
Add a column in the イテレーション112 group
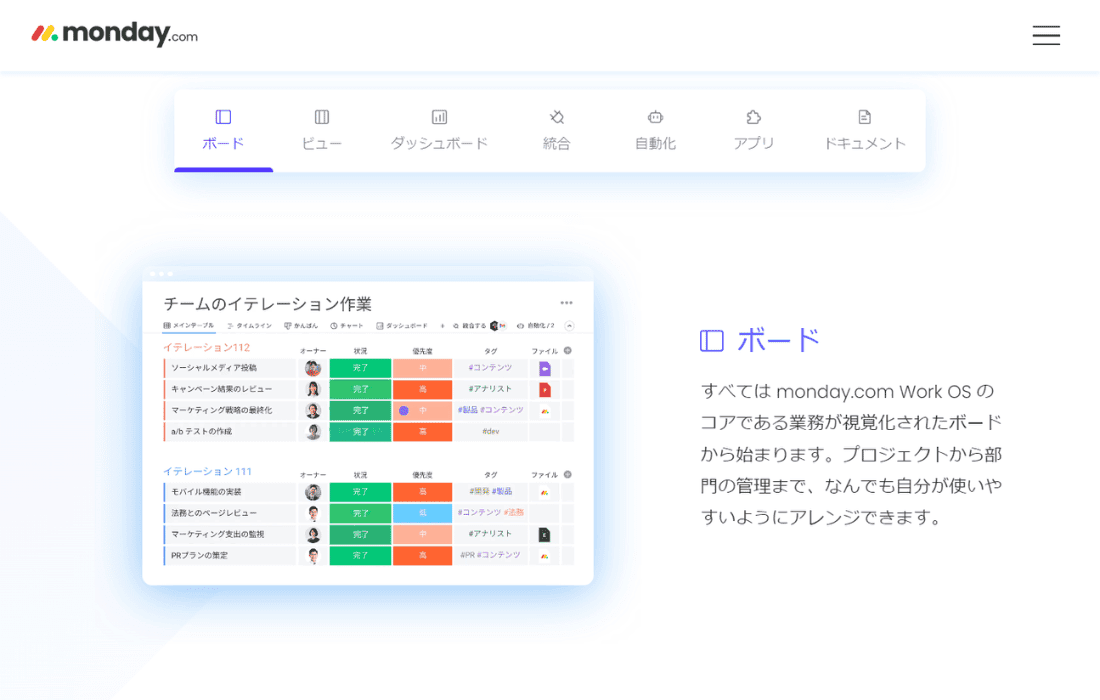tap(568, 350)
